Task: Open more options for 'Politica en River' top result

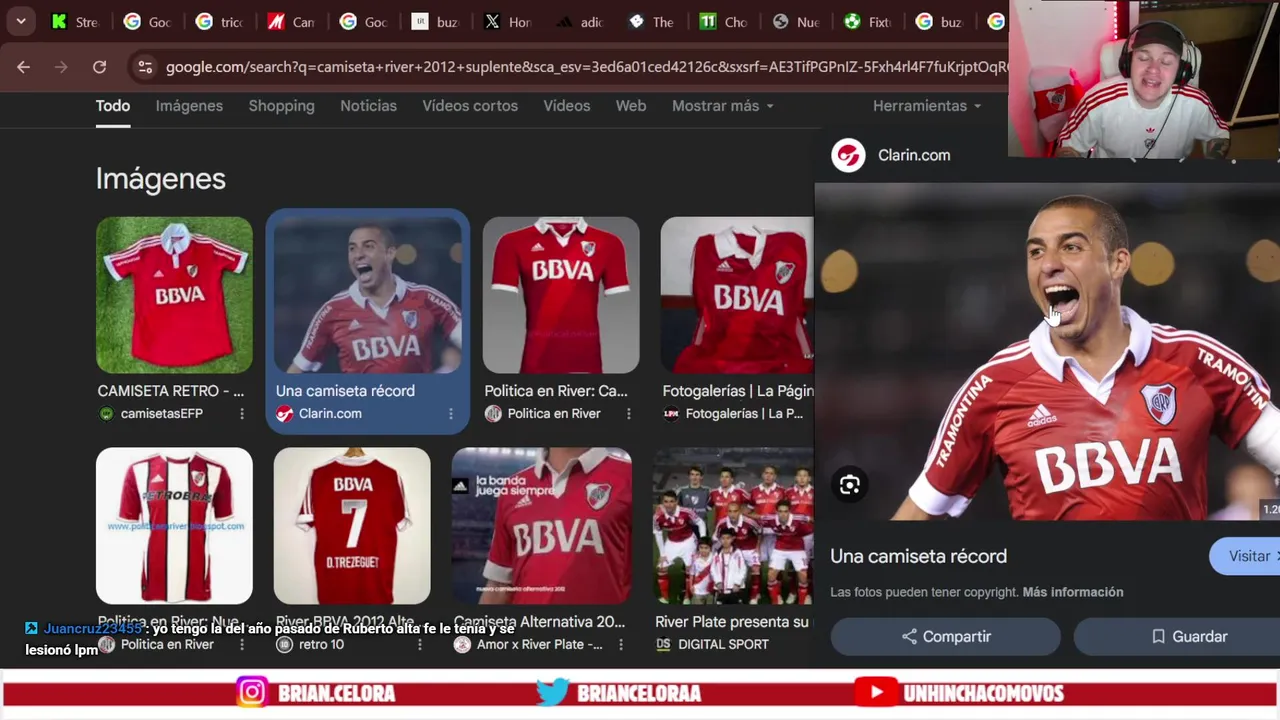Action: point(628,414)
